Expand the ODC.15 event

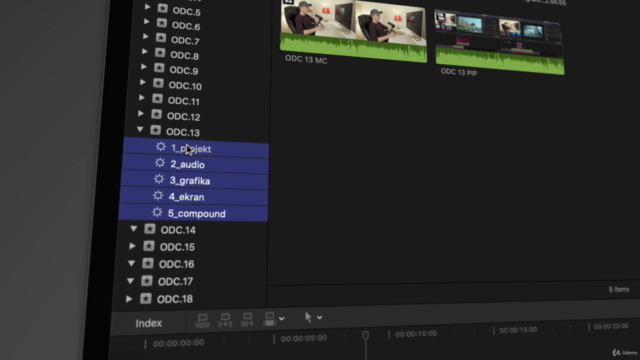[132, 246]
